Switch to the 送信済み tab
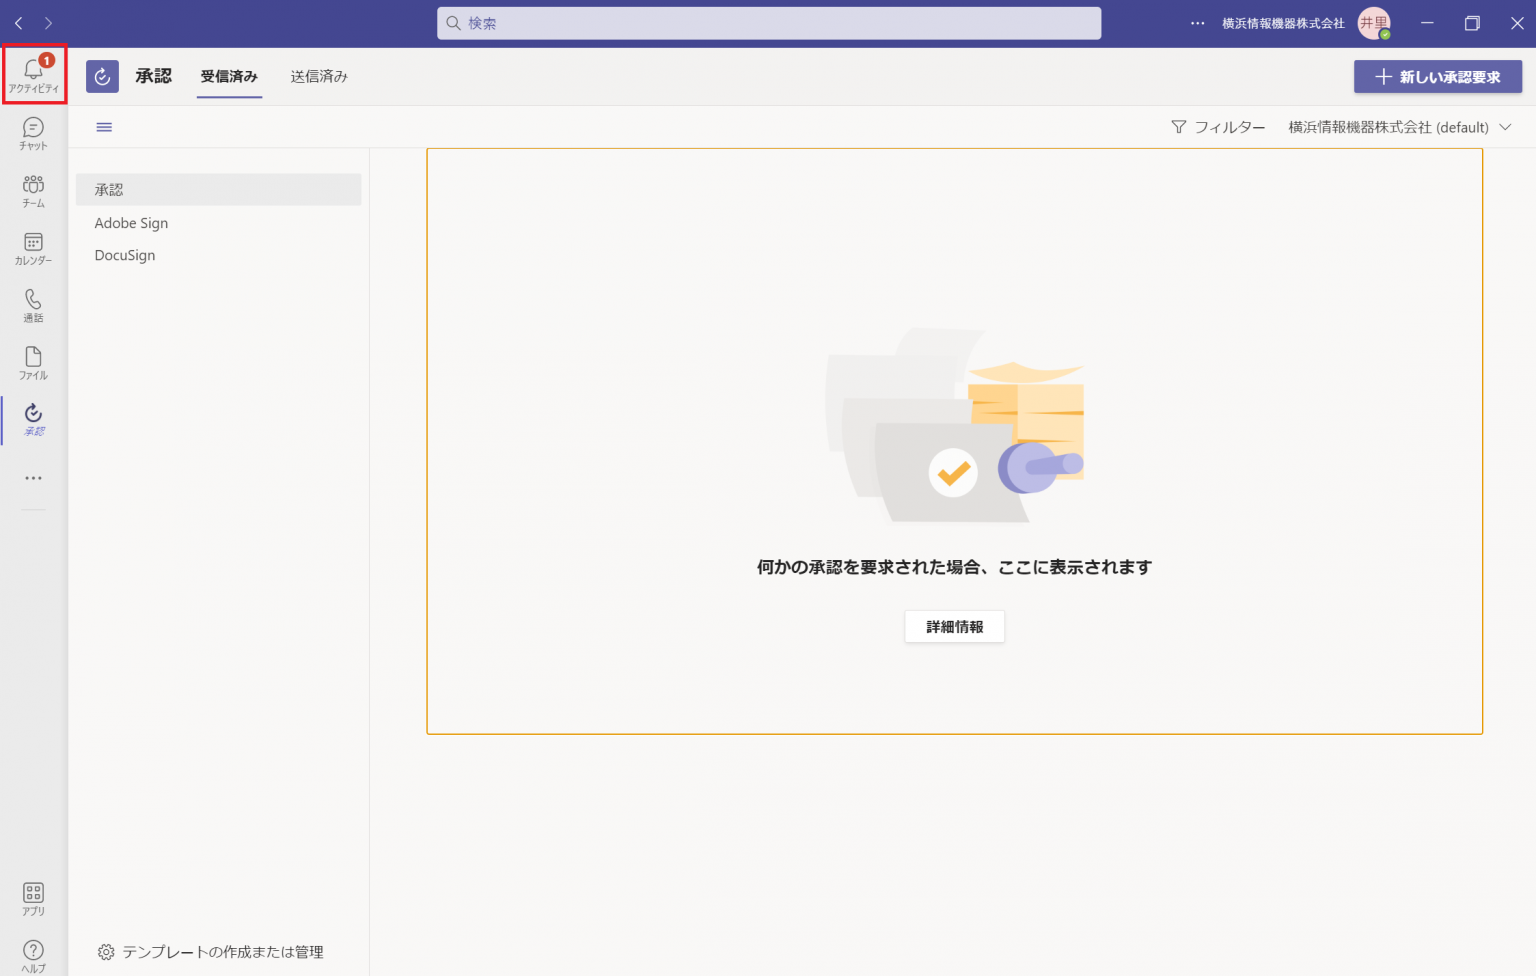 (318, 76)
